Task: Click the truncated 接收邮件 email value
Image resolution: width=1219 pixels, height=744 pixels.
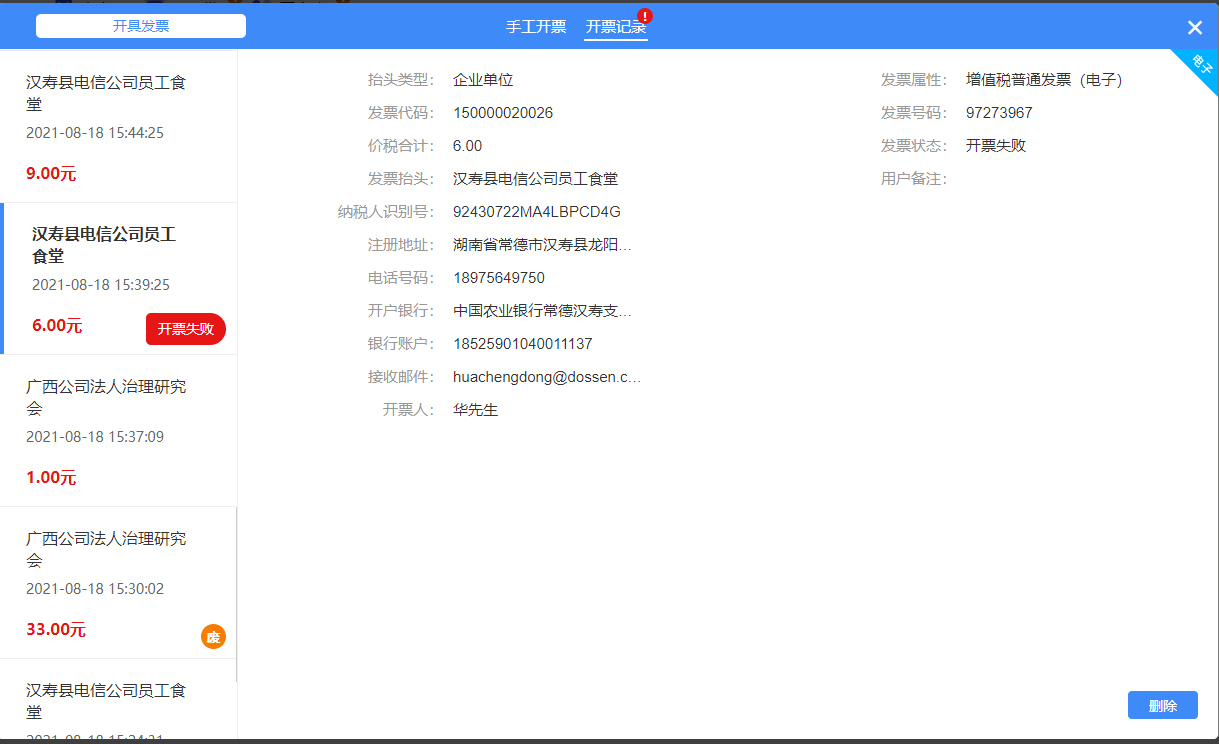Action: pos(547,377)
